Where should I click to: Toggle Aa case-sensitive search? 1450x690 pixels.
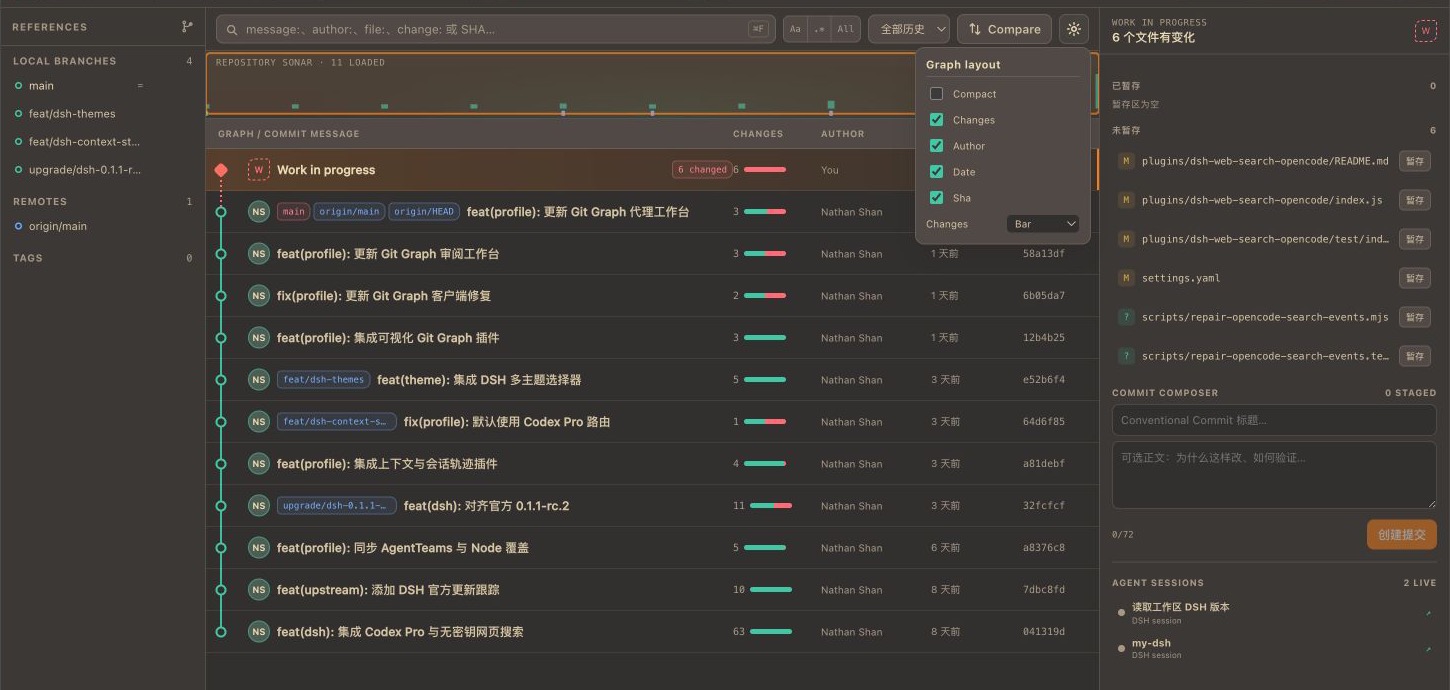coord(795,29)
